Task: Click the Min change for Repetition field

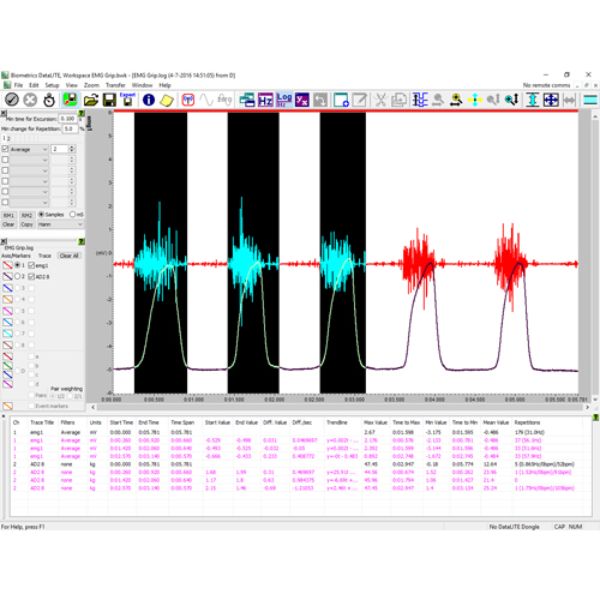Action: tap(70, 129)
